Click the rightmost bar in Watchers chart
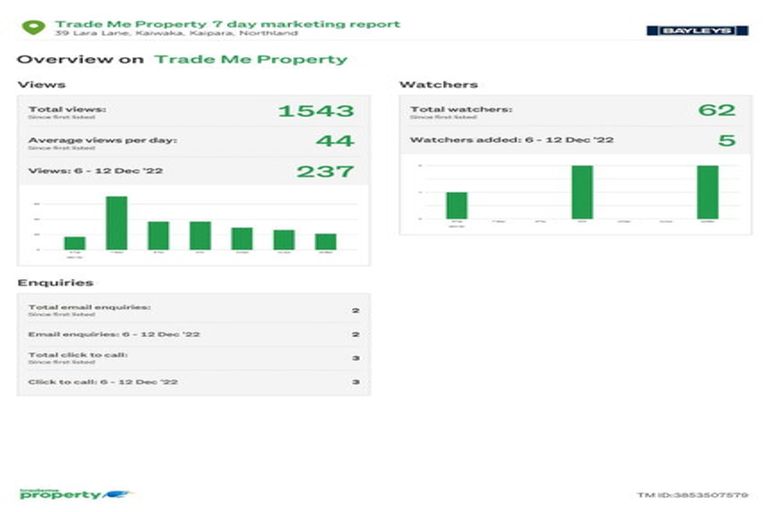768x512 pixels. (707, 192)
